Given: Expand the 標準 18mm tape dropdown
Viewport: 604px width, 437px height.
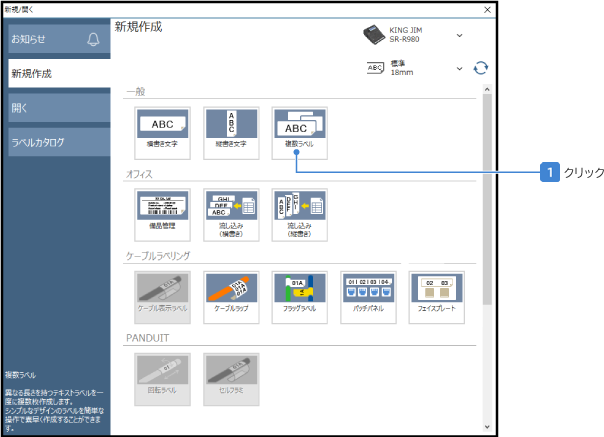Looking at the screenshot, I should point(459,68).
